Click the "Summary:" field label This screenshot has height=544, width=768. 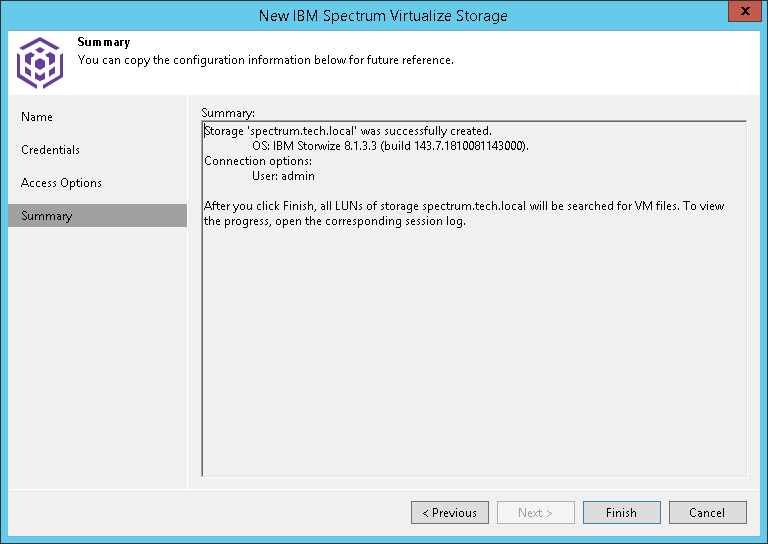228,113
